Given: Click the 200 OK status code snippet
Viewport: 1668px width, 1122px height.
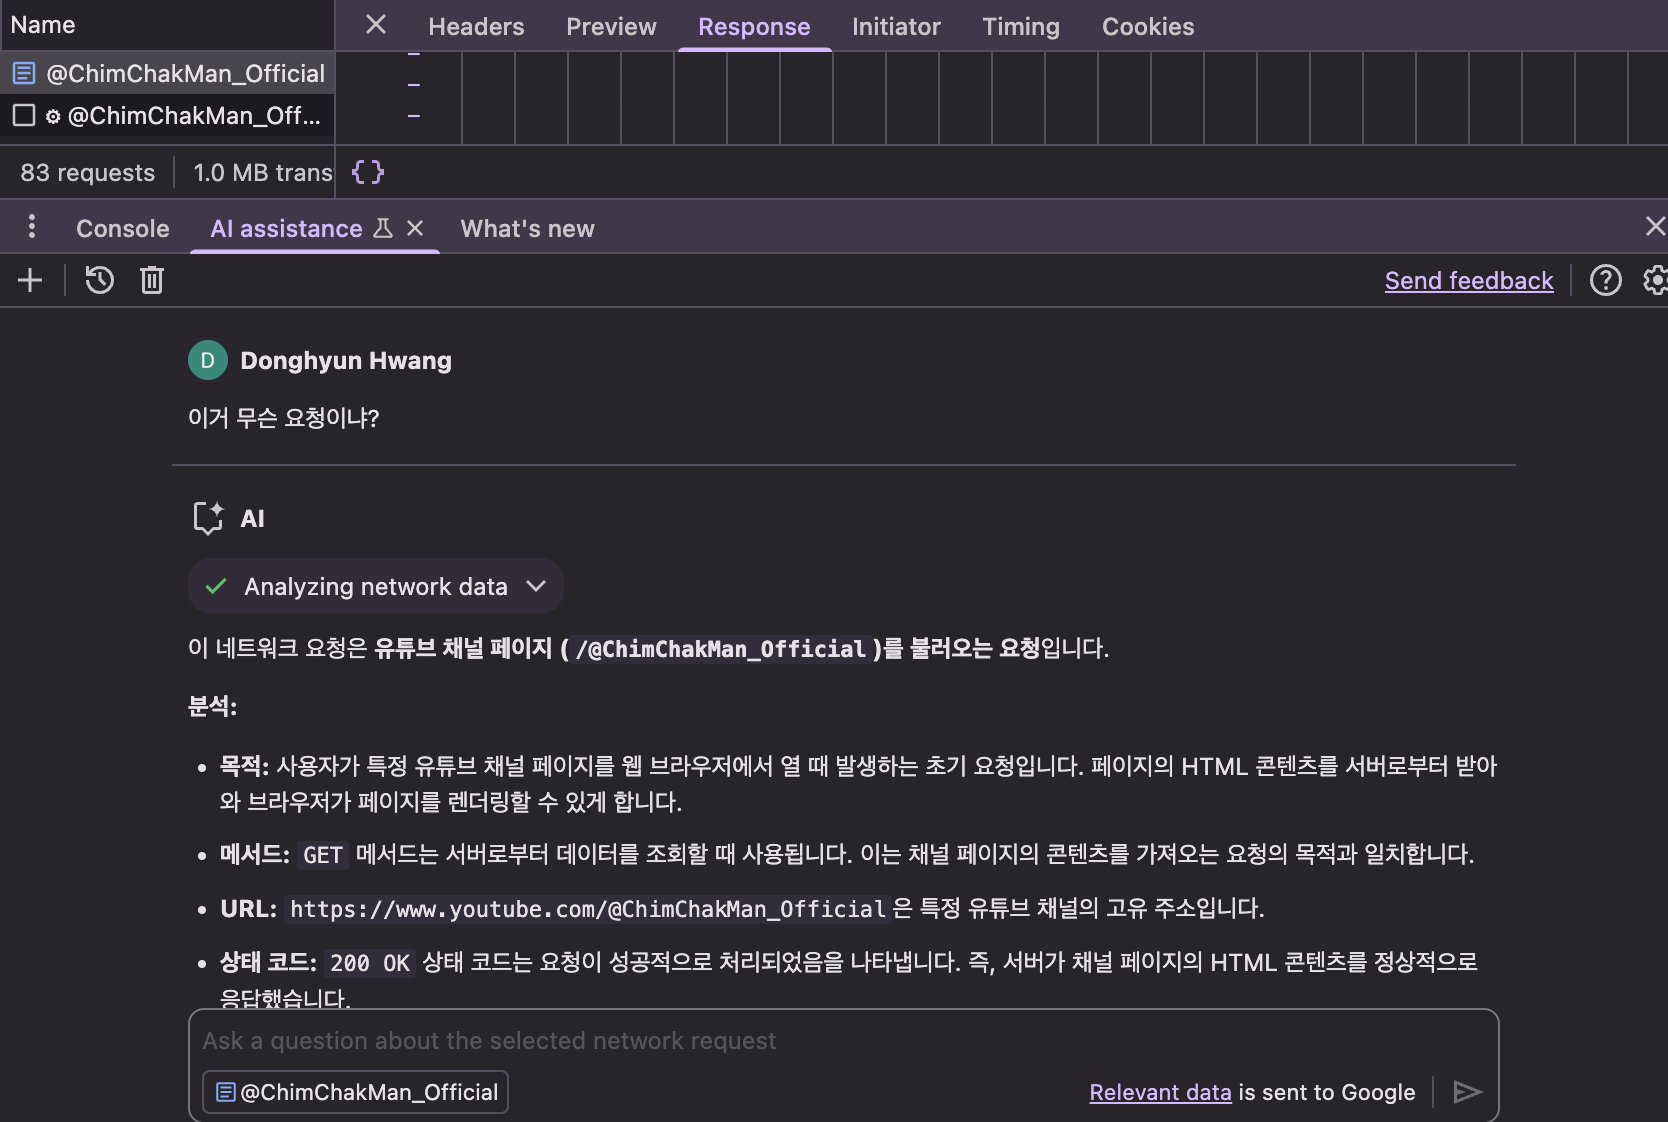Looking at the screenshot, I should click(x=370, y=963).
